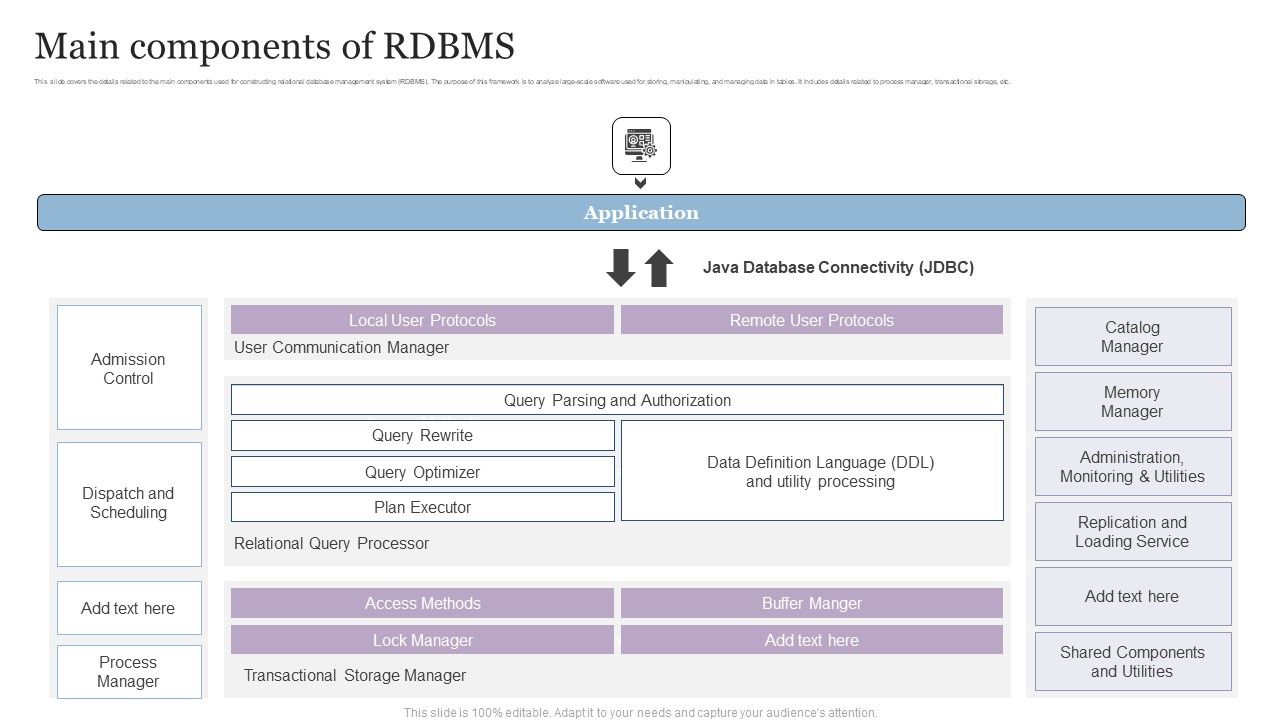Click the blue Application banner
The height and width of the screenshot is (720, 1280).
[x=640, y=212]
